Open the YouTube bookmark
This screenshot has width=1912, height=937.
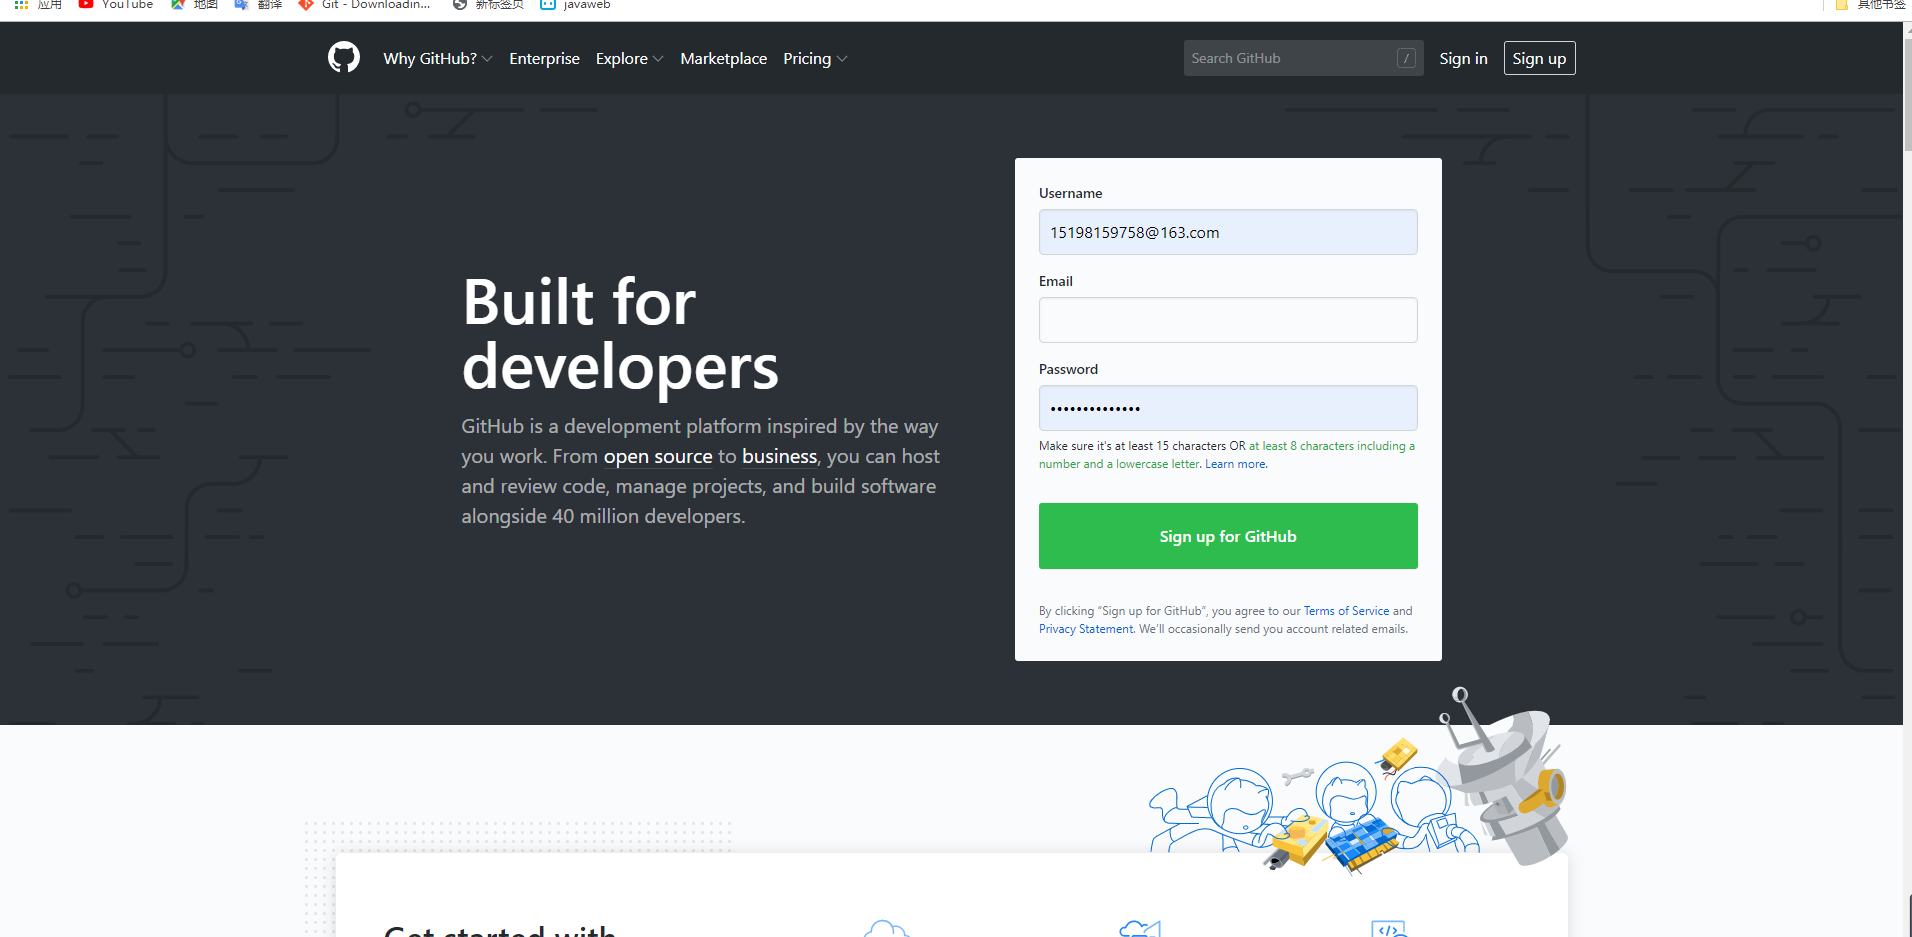click(x=116, y=5)
